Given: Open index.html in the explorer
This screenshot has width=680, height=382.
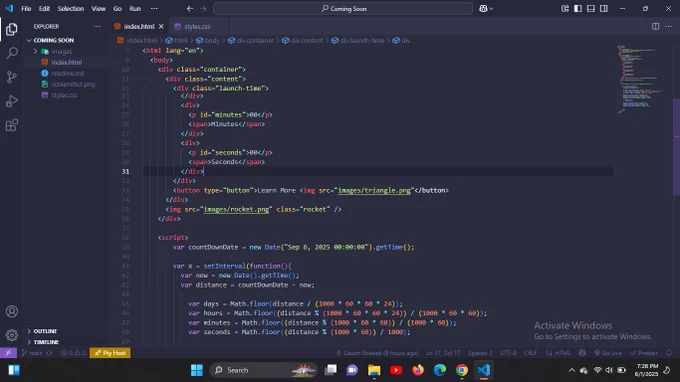Looking at the screenshot, I should [66, 62].
